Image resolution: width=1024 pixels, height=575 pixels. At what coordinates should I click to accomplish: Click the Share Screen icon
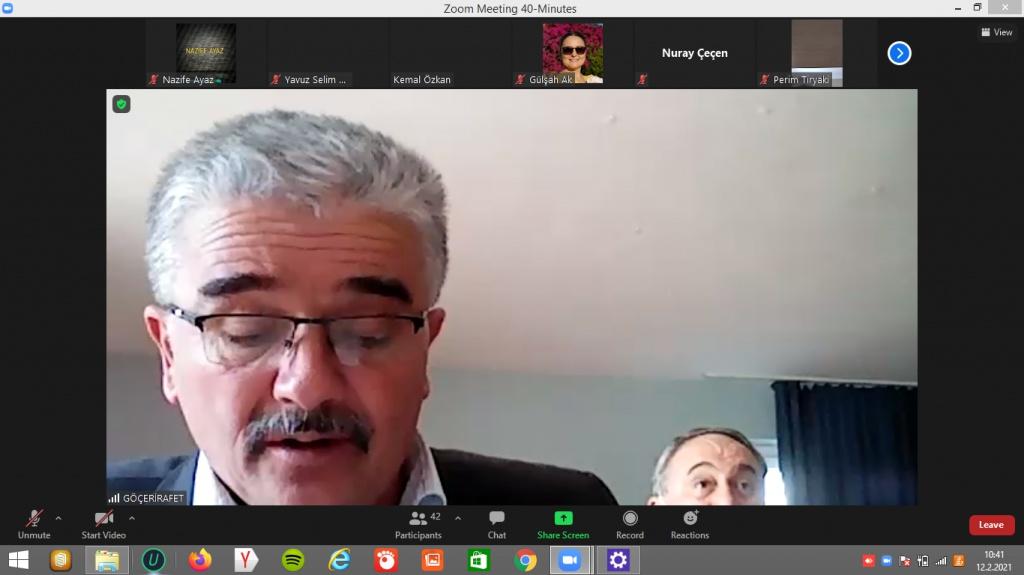point(563,524)
